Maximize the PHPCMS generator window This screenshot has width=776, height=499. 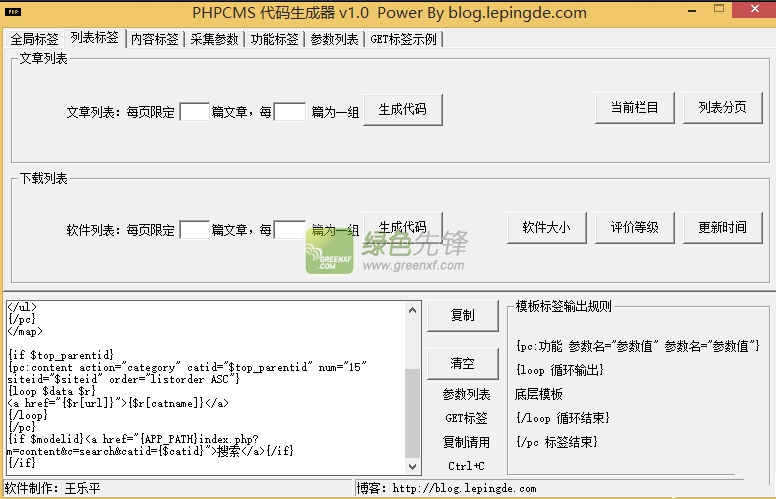coord(719,8)
